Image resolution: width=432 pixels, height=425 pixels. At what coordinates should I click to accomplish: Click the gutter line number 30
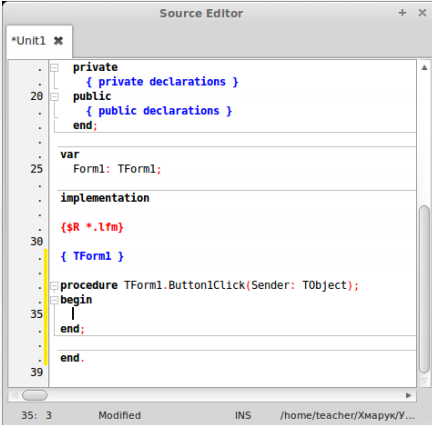point(37,241)
